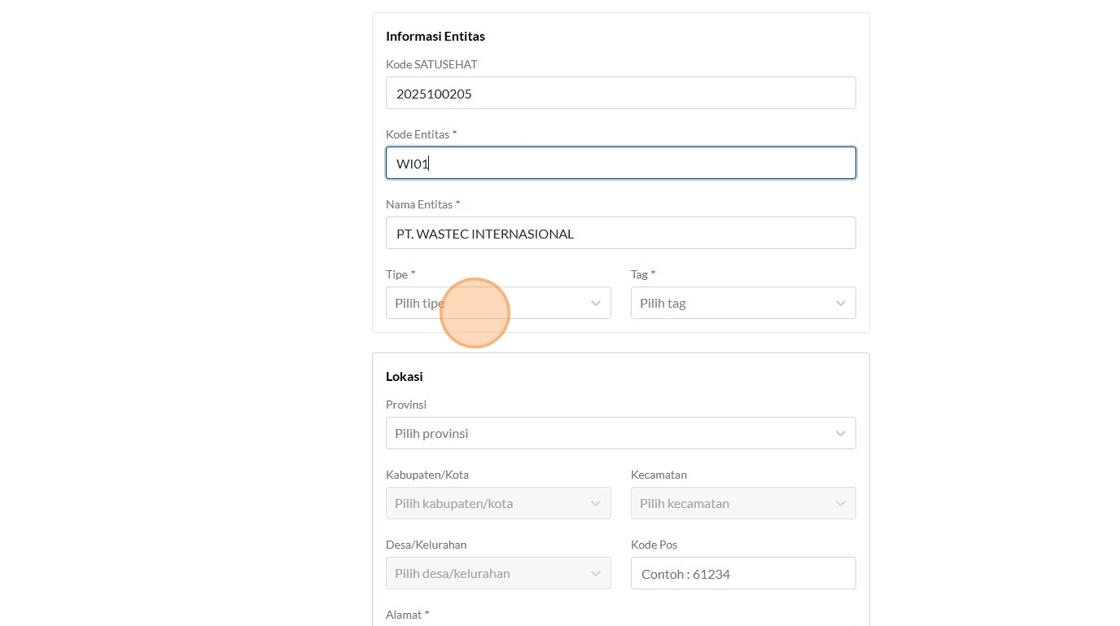
Task: Click the chevron arrow in the Kabupaten/Kota dropdown
Action: (x=595, y=503)
